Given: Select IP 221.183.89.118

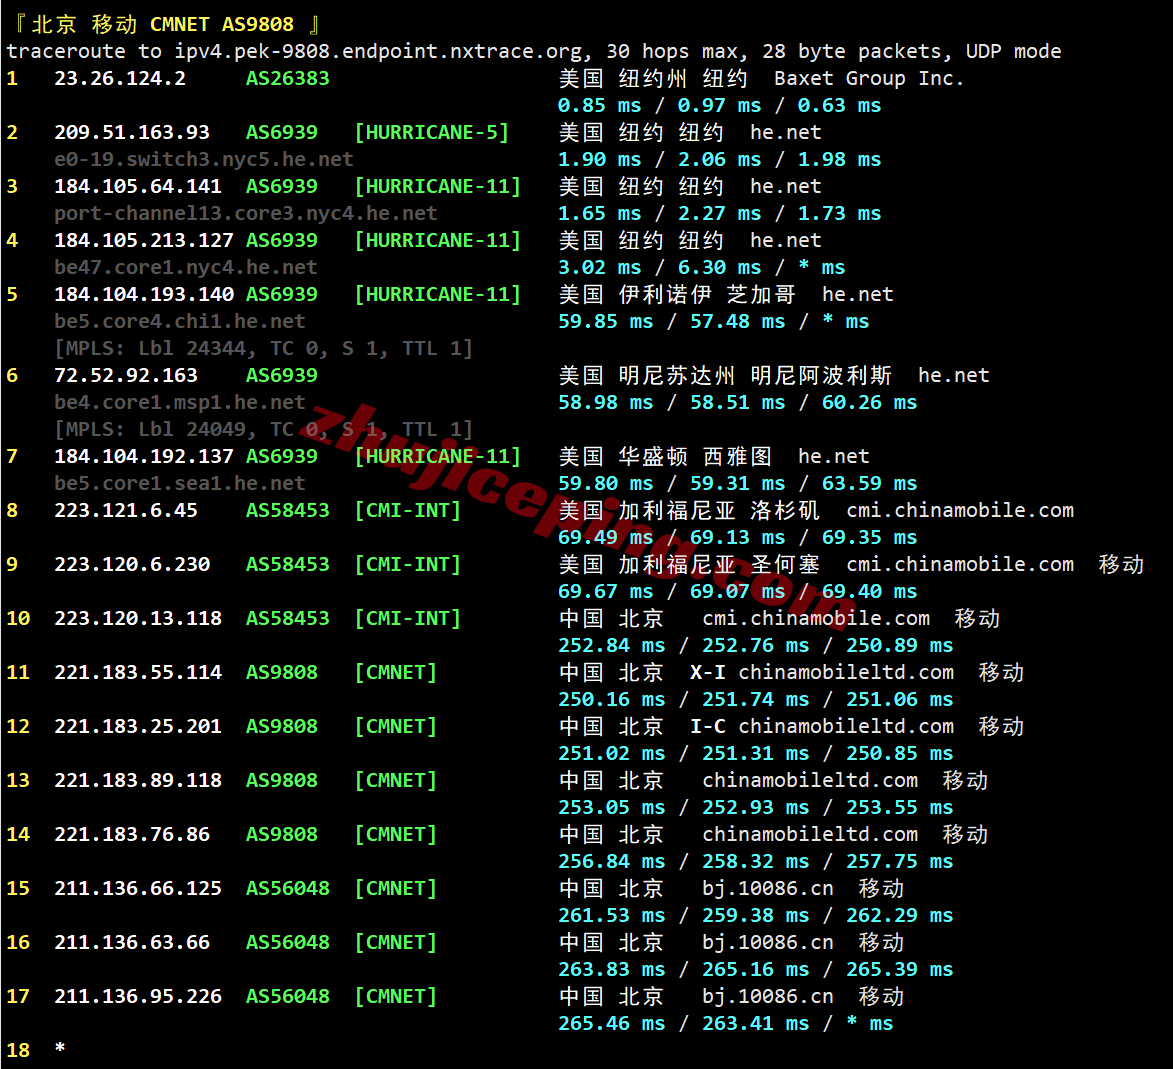Looking at the screenshot, I should coord(138,780).
